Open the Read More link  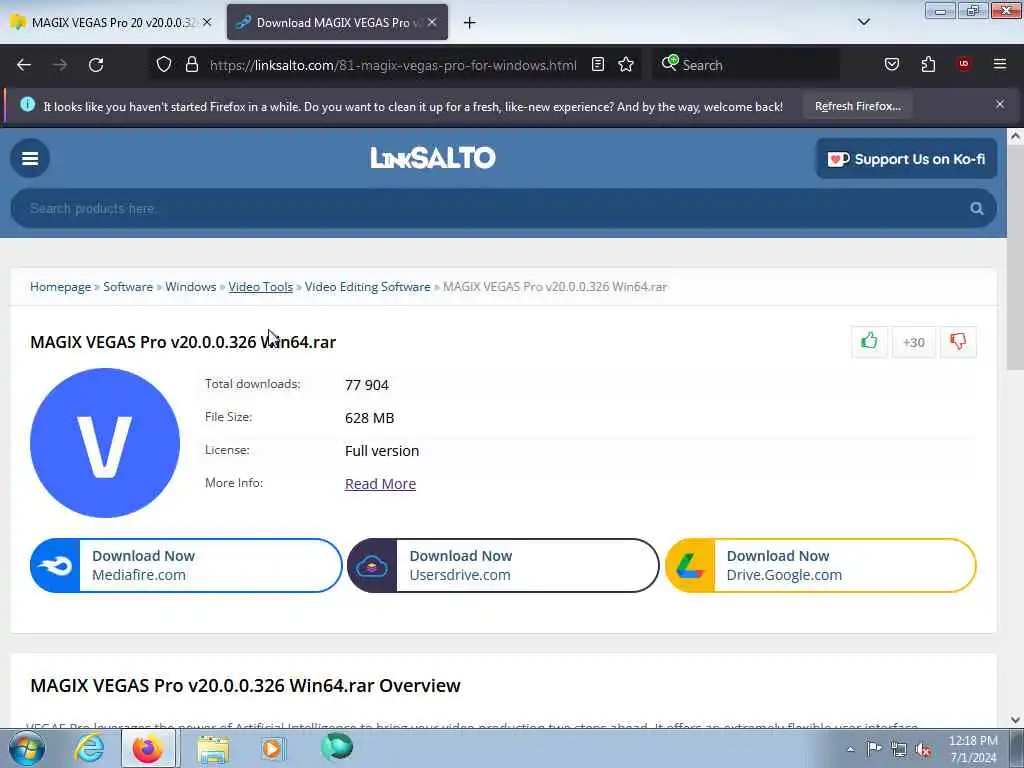click(x=380, y=484)
